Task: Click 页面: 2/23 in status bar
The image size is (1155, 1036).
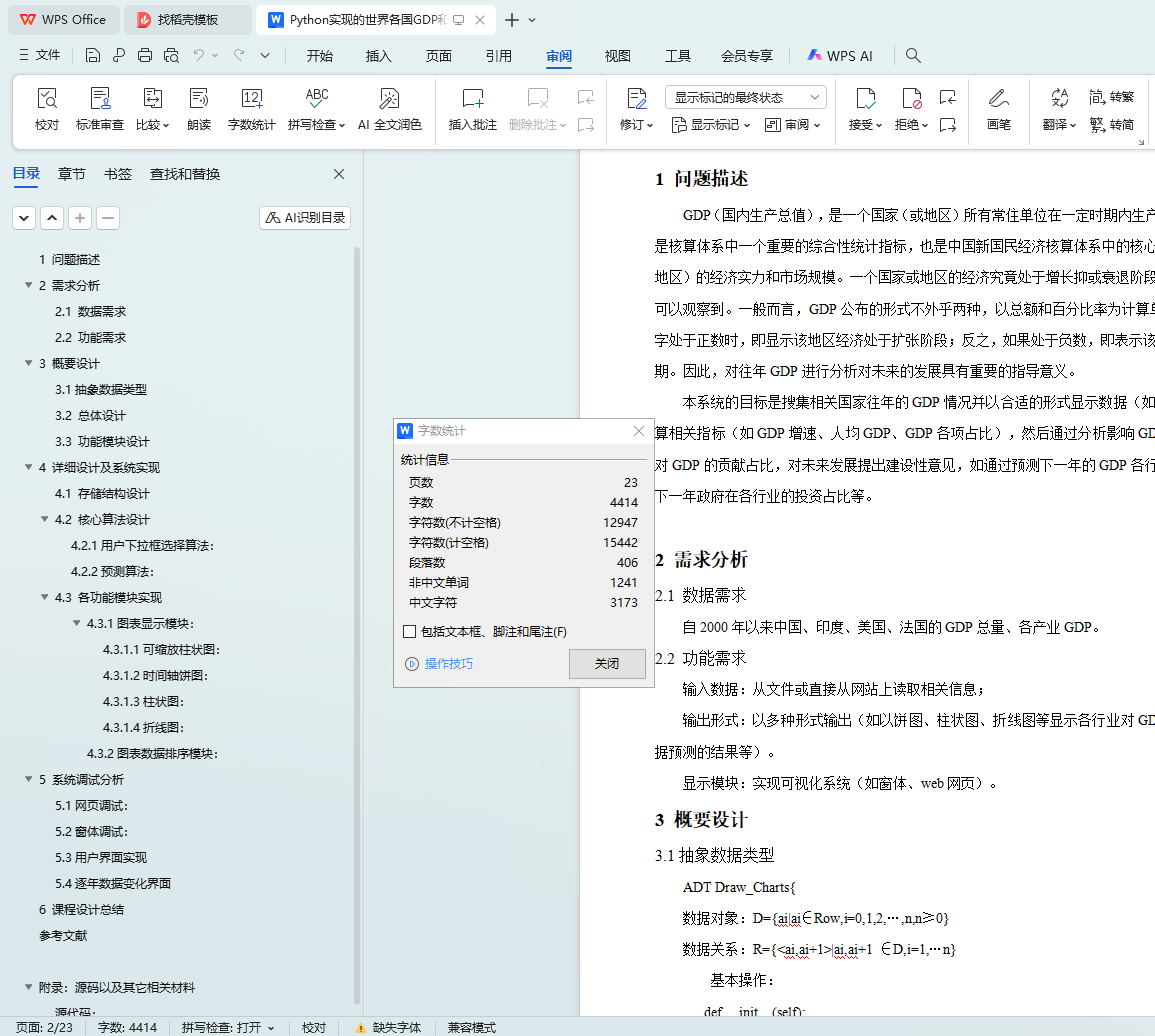Action: coord(44,1027)
